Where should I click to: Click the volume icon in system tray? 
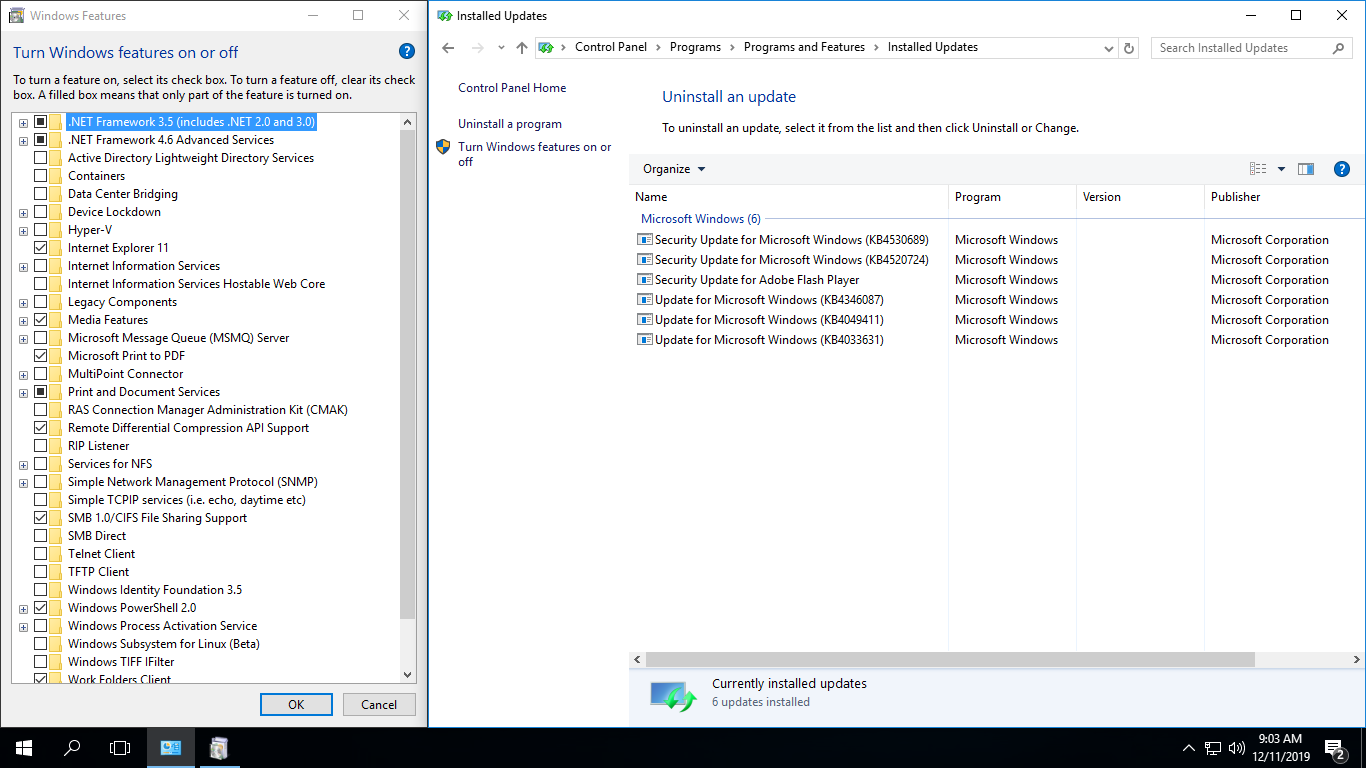pos(1237,748)
